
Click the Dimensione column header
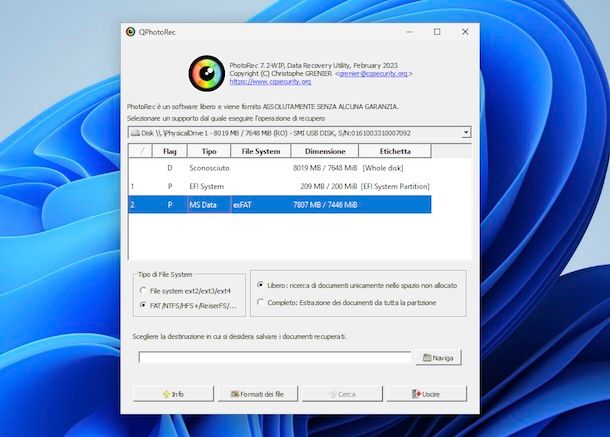pyautogui.click(x=325, y=151)
